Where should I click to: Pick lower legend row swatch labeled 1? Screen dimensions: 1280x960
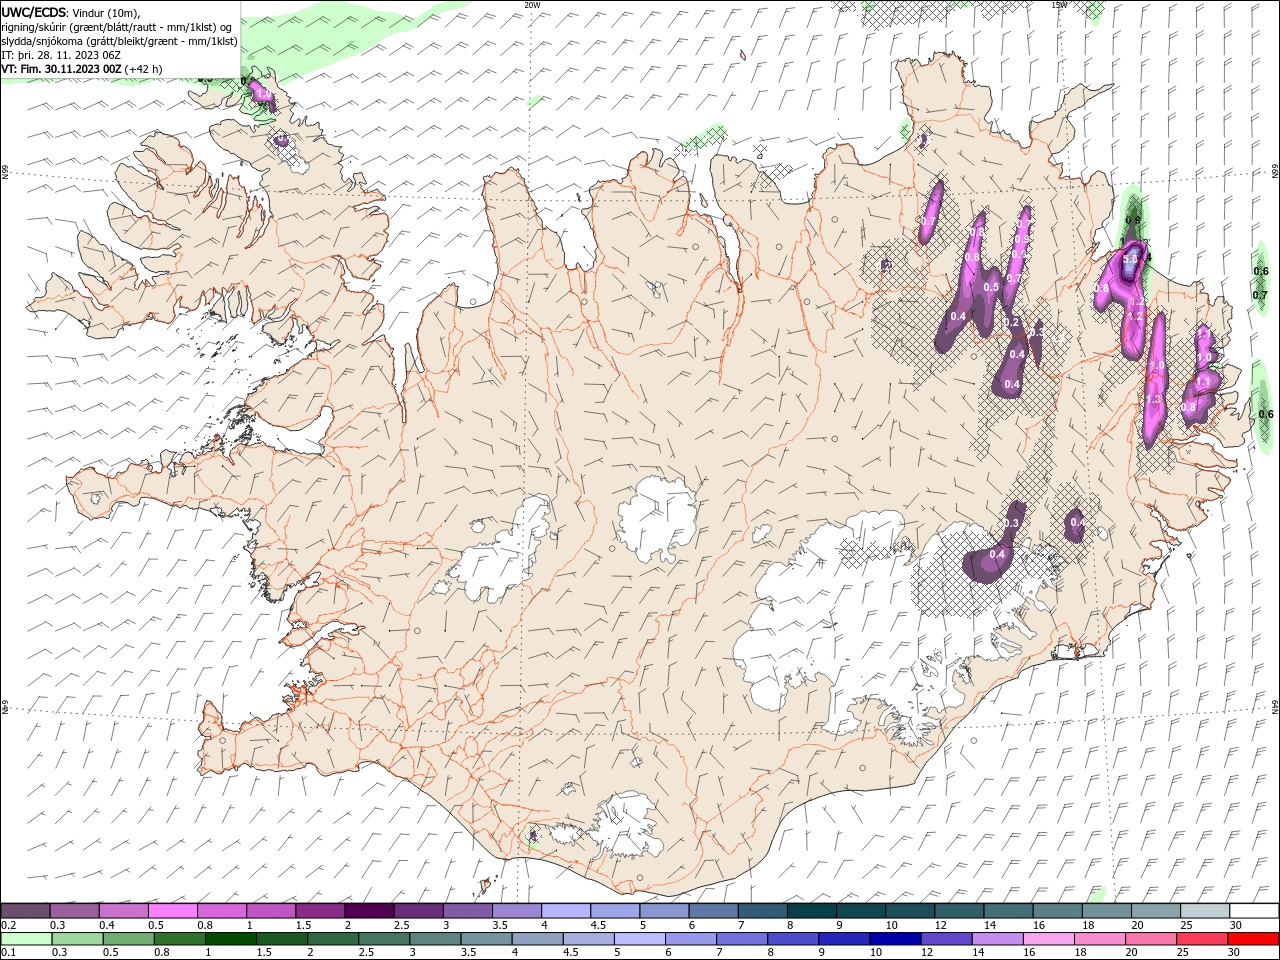tap(230, 939)
